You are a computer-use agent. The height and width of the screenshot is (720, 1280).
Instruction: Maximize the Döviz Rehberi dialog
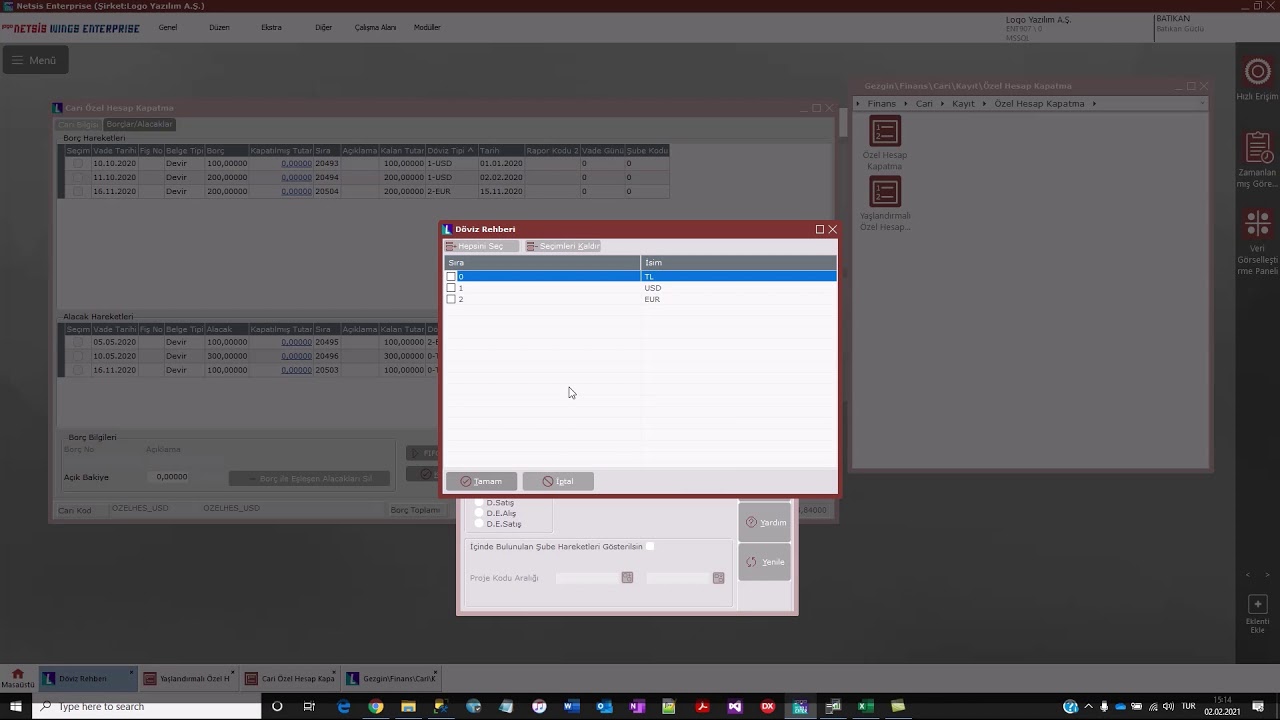[x=820, y=229]
